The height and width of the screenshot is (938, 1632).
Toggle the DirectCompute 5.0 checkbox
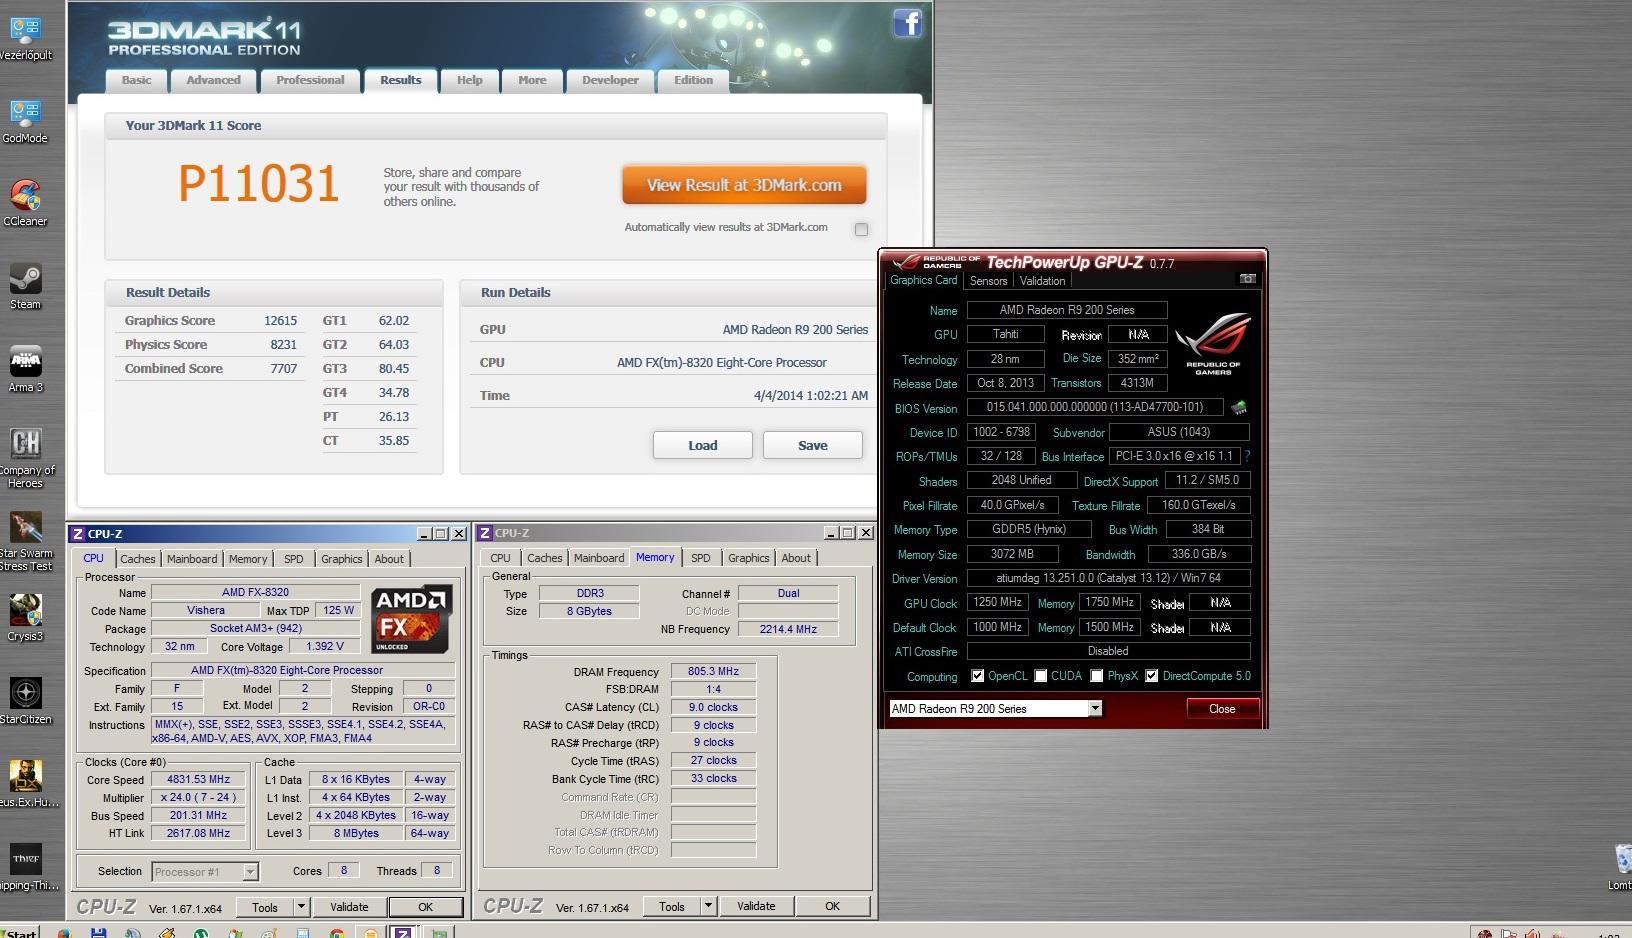[x=1151, y=676]
